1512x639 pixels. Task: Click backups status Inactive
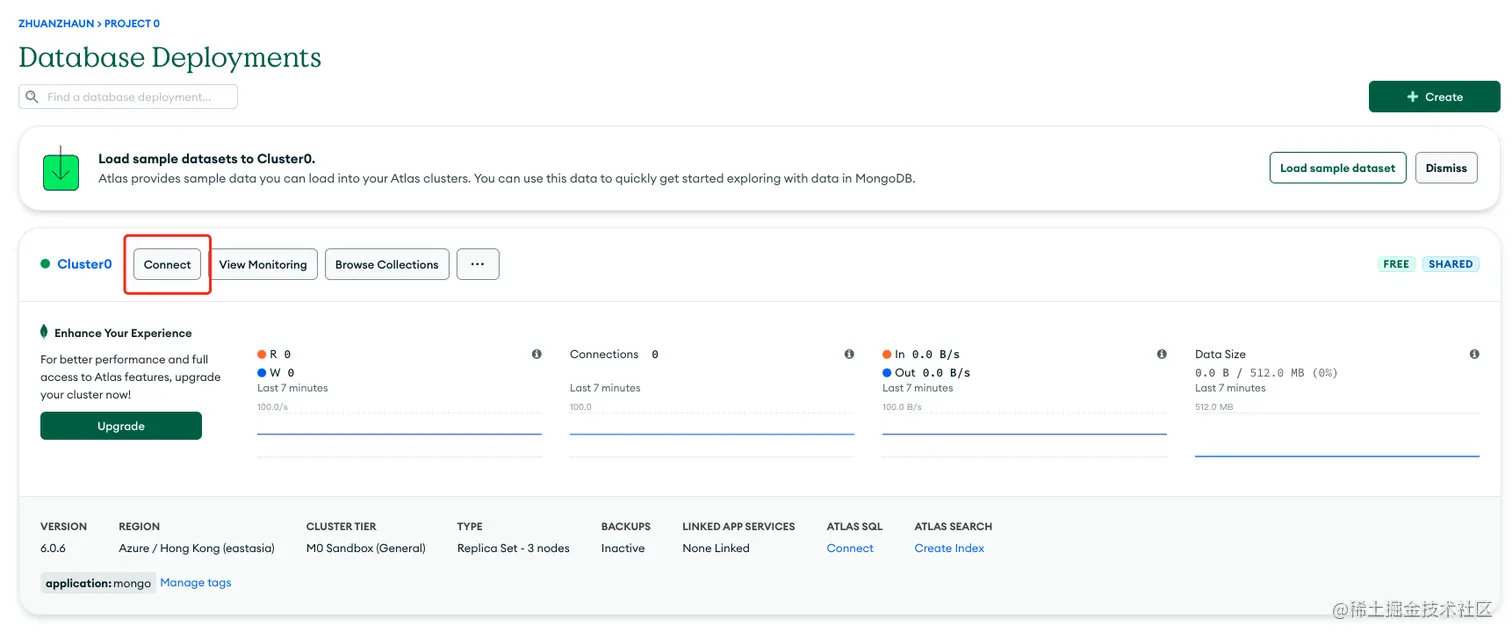click(x=623, y=548)
